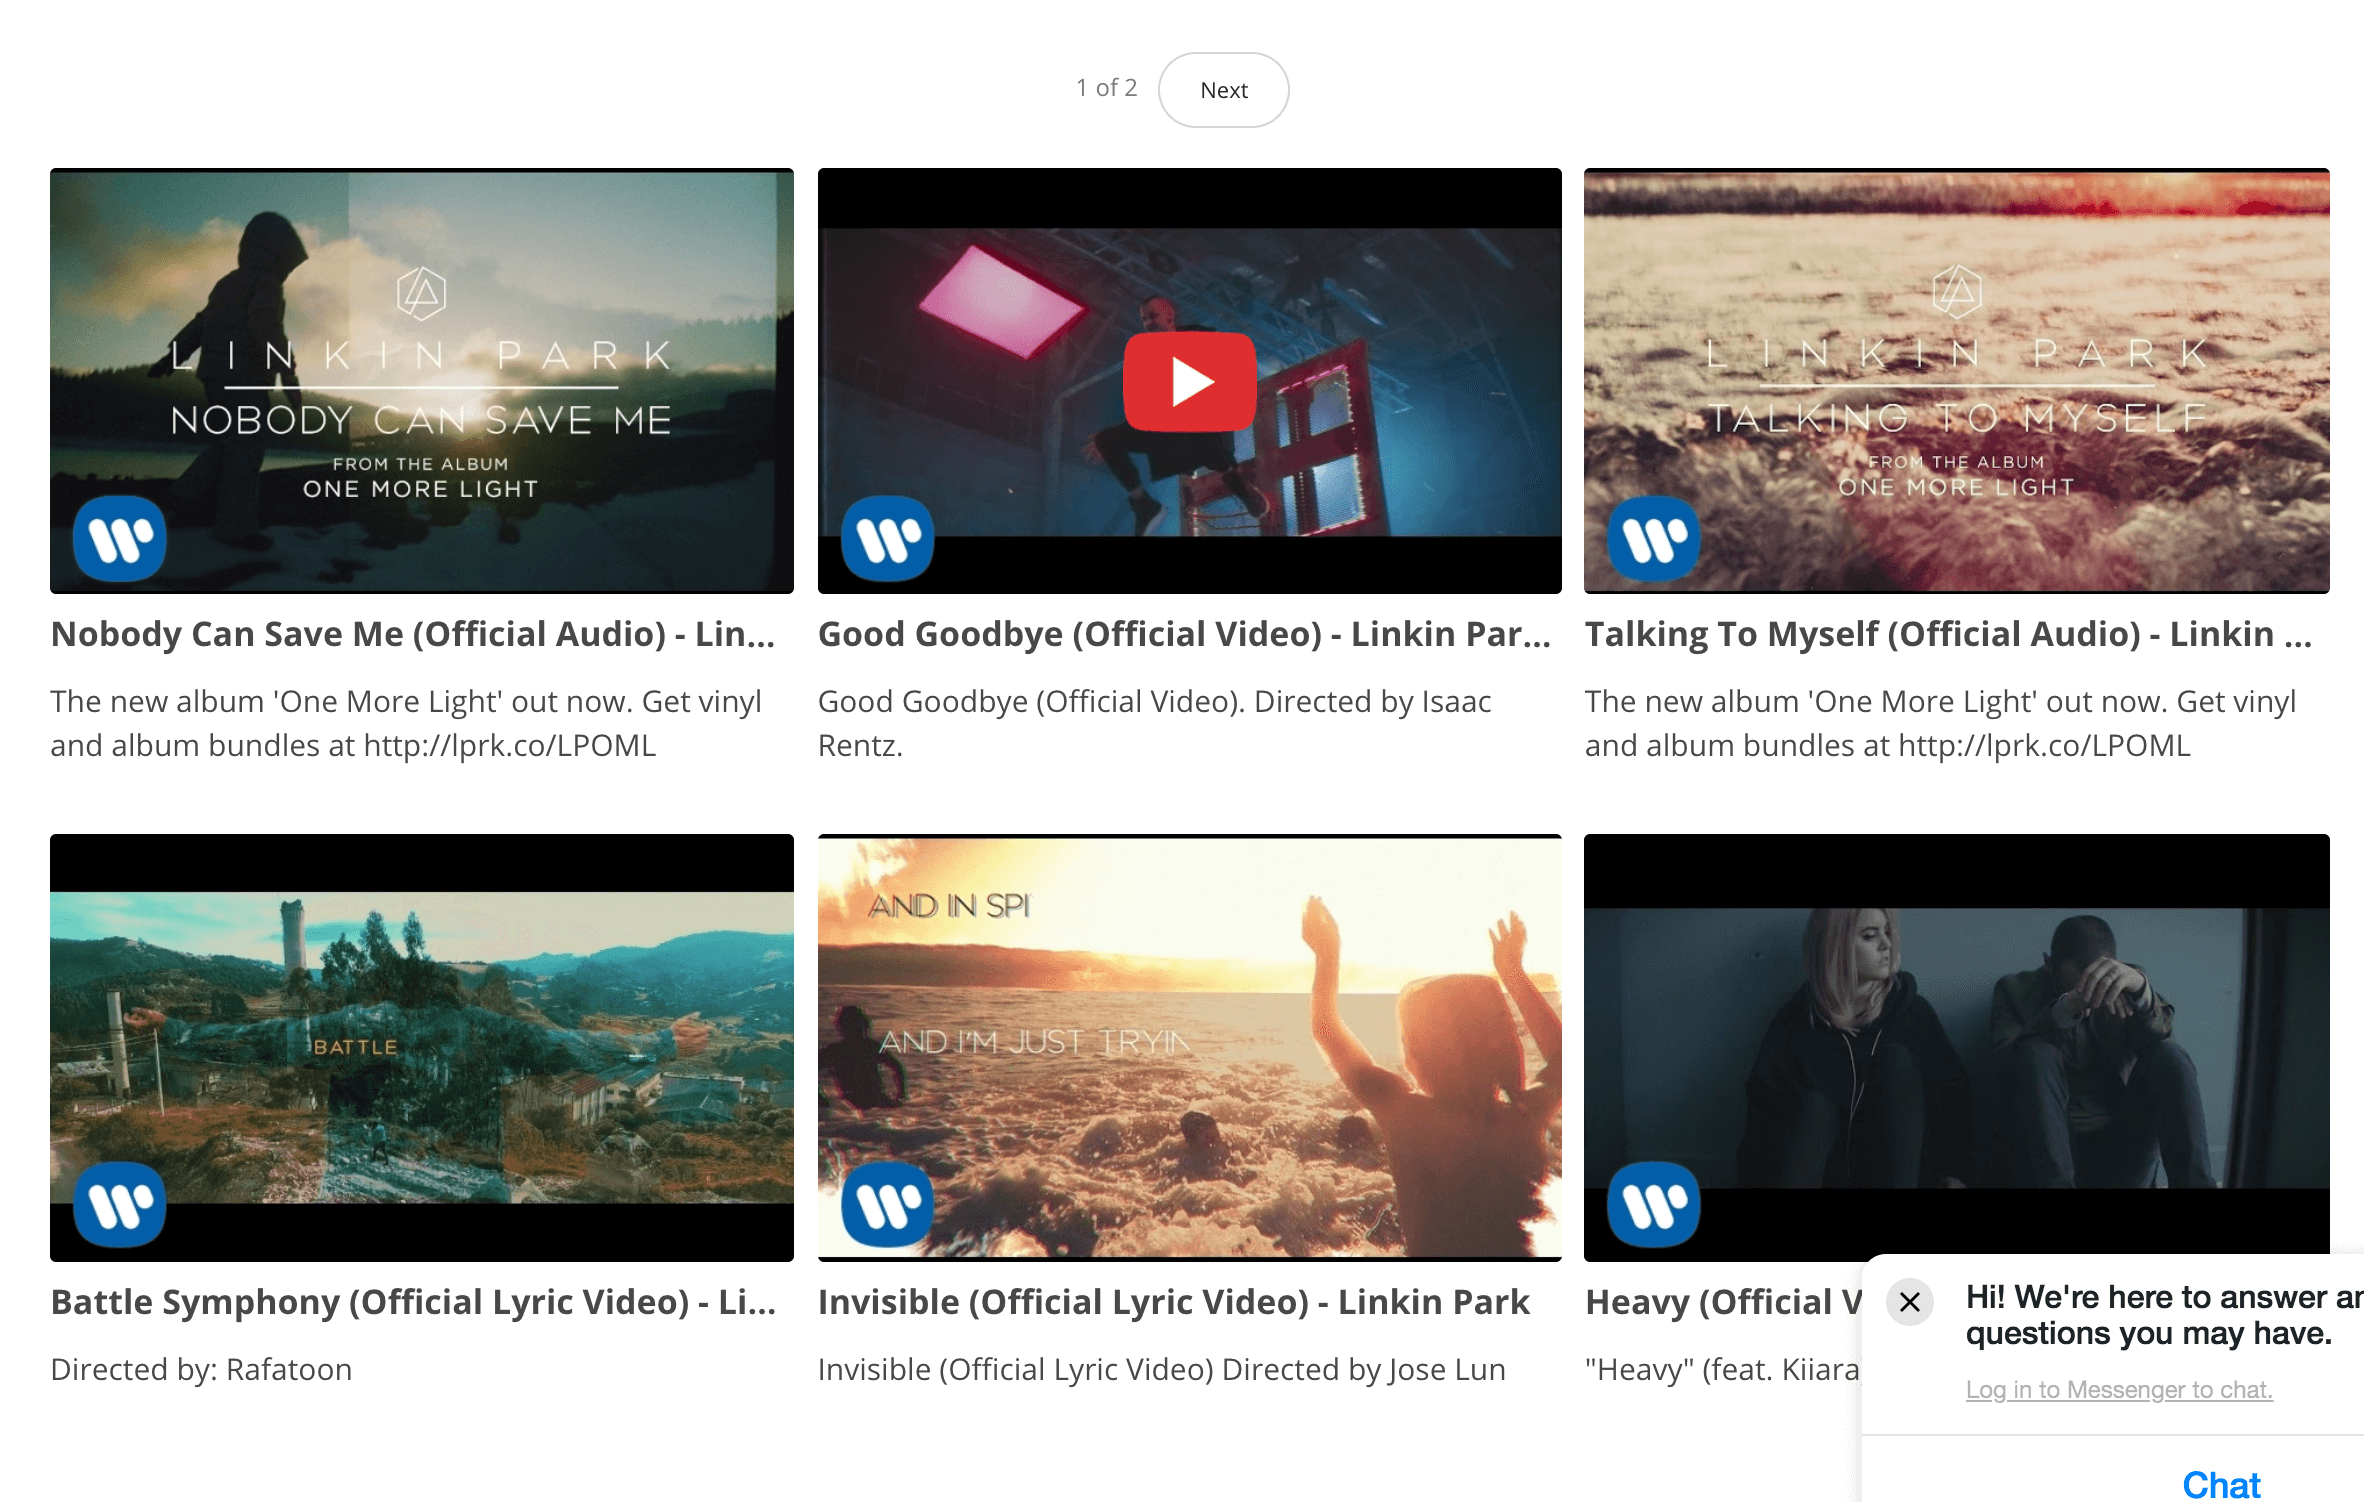
Task: Open the Battle Symphony video thumbnail
Action: click(422, 1048)
